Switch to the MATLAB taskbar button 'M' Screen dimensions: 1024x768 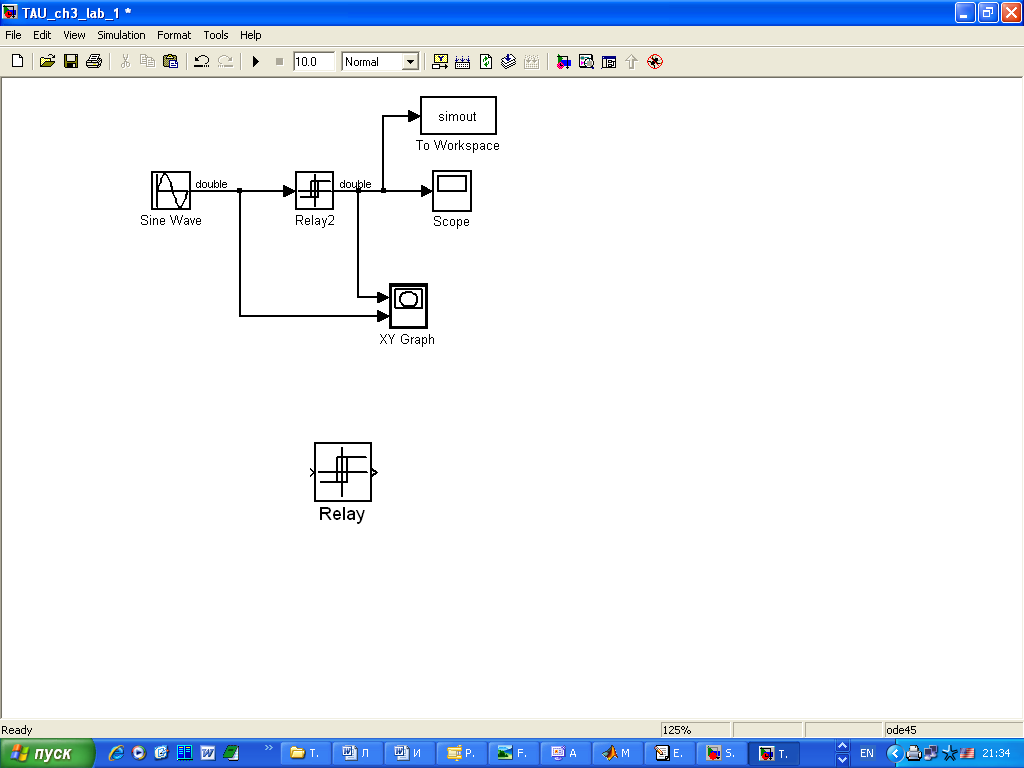pyautogui.click(x=618, y=753)
